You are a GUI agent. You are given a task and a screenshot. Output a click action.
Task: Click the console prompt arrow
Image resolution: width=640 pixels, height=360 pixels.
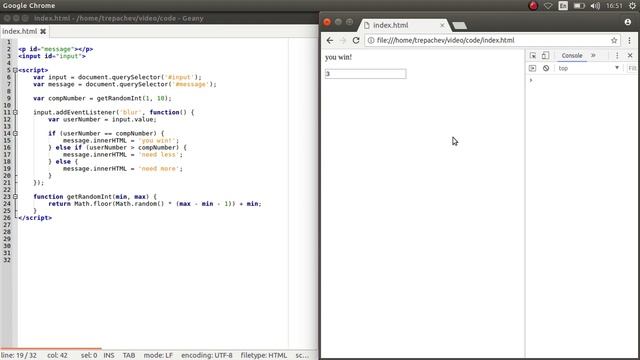pyautogui.click(x=531, y=80)
